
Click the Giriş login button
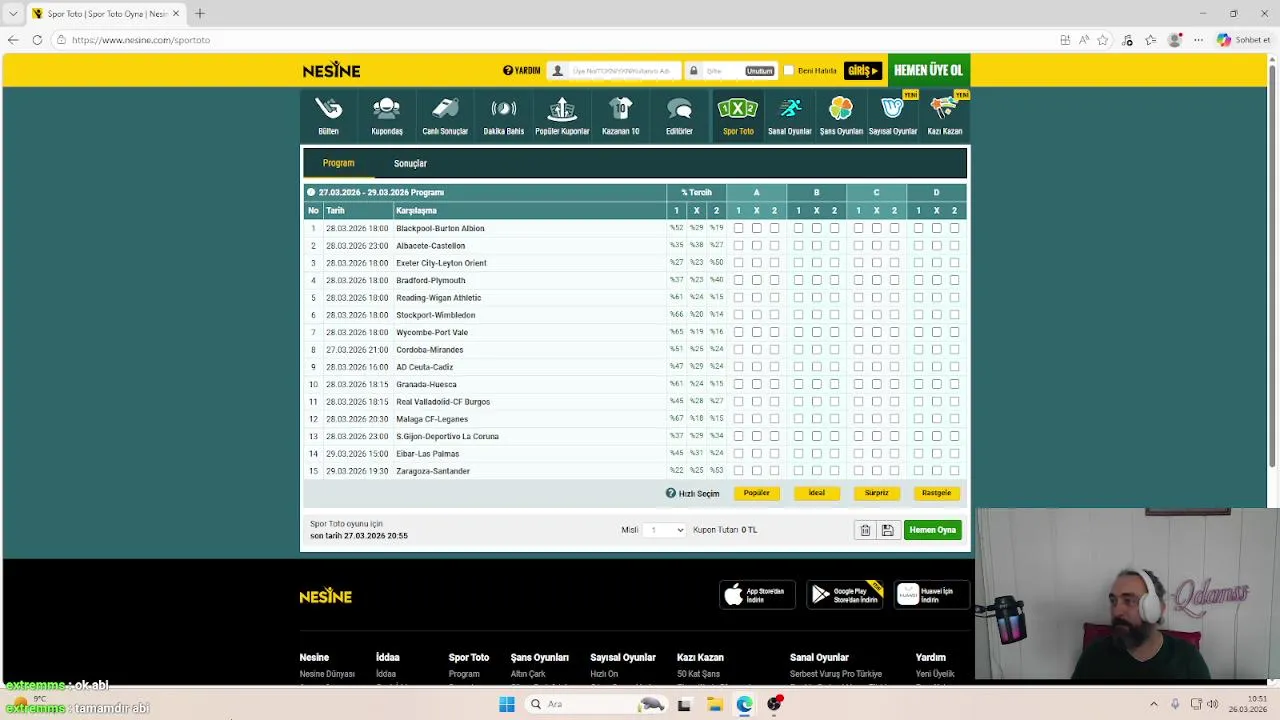(x=863, y=70)
